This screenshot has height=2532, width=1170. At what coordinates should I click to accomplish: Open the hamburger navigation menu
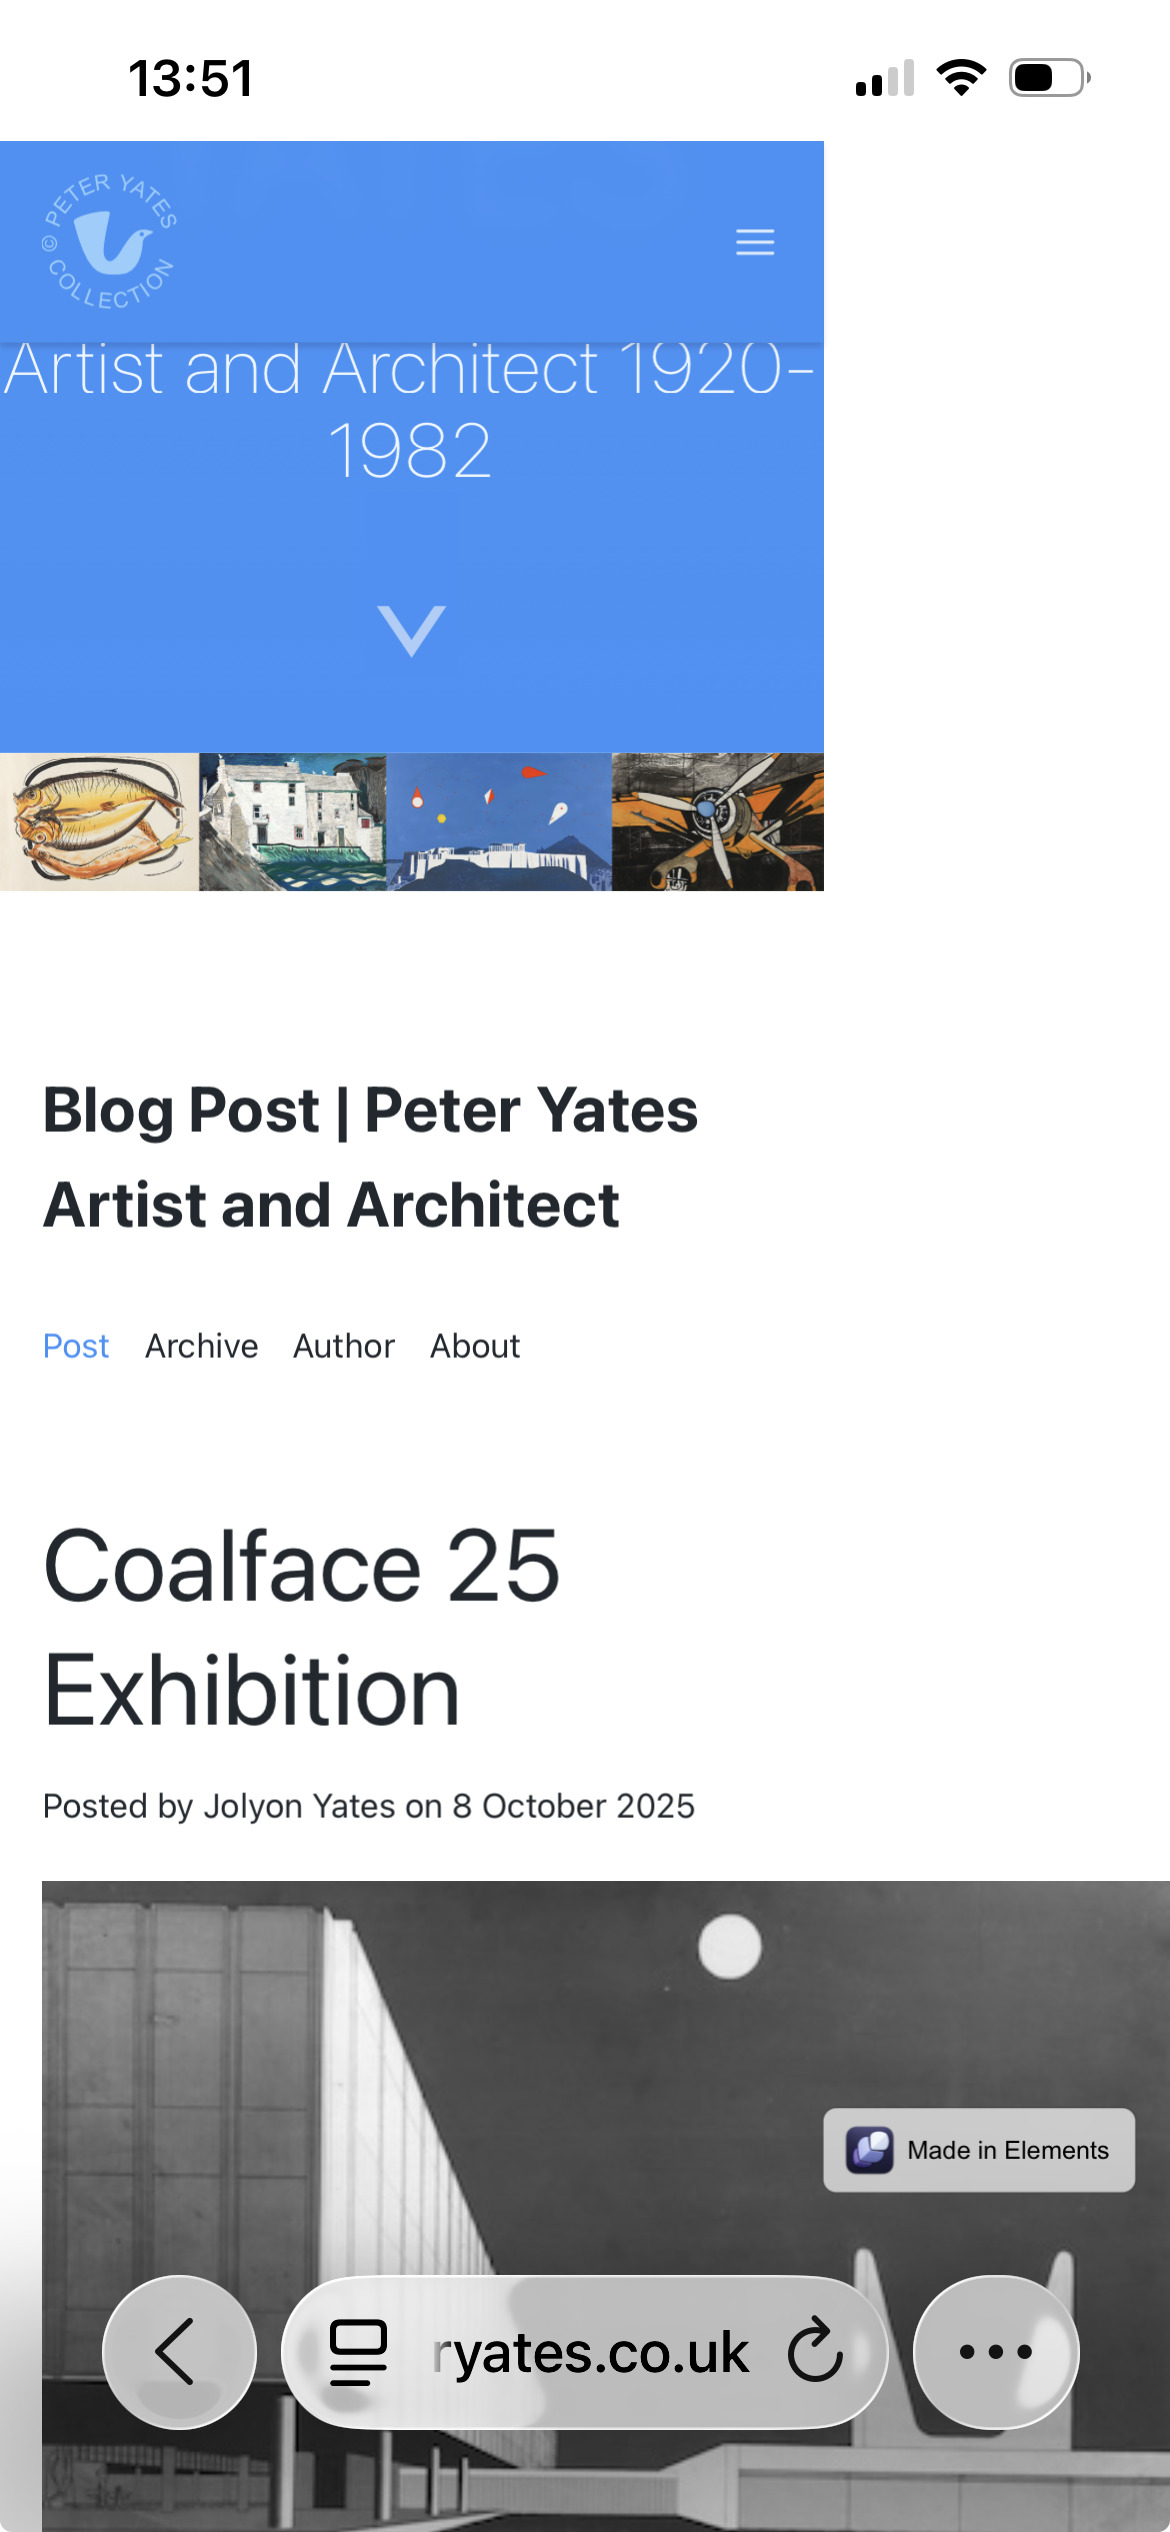pyautogui.click(x=755, y=242)
